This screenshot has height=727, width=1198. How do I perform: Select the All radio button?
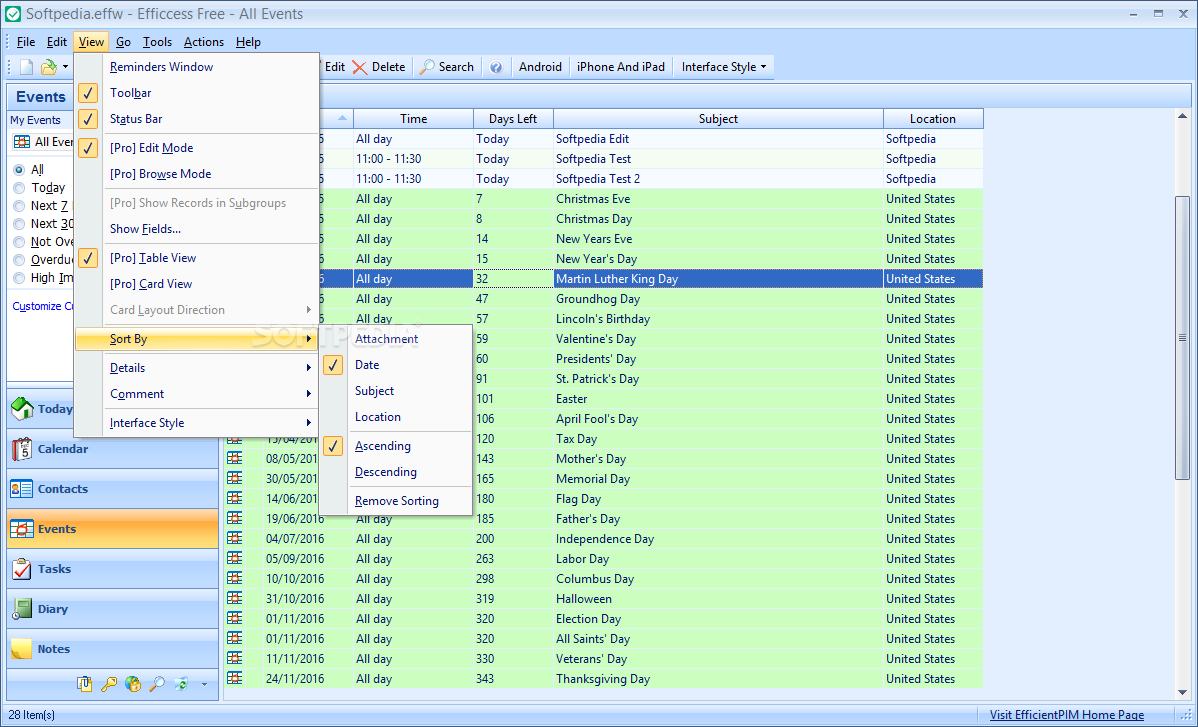click(x=19, y=170)
